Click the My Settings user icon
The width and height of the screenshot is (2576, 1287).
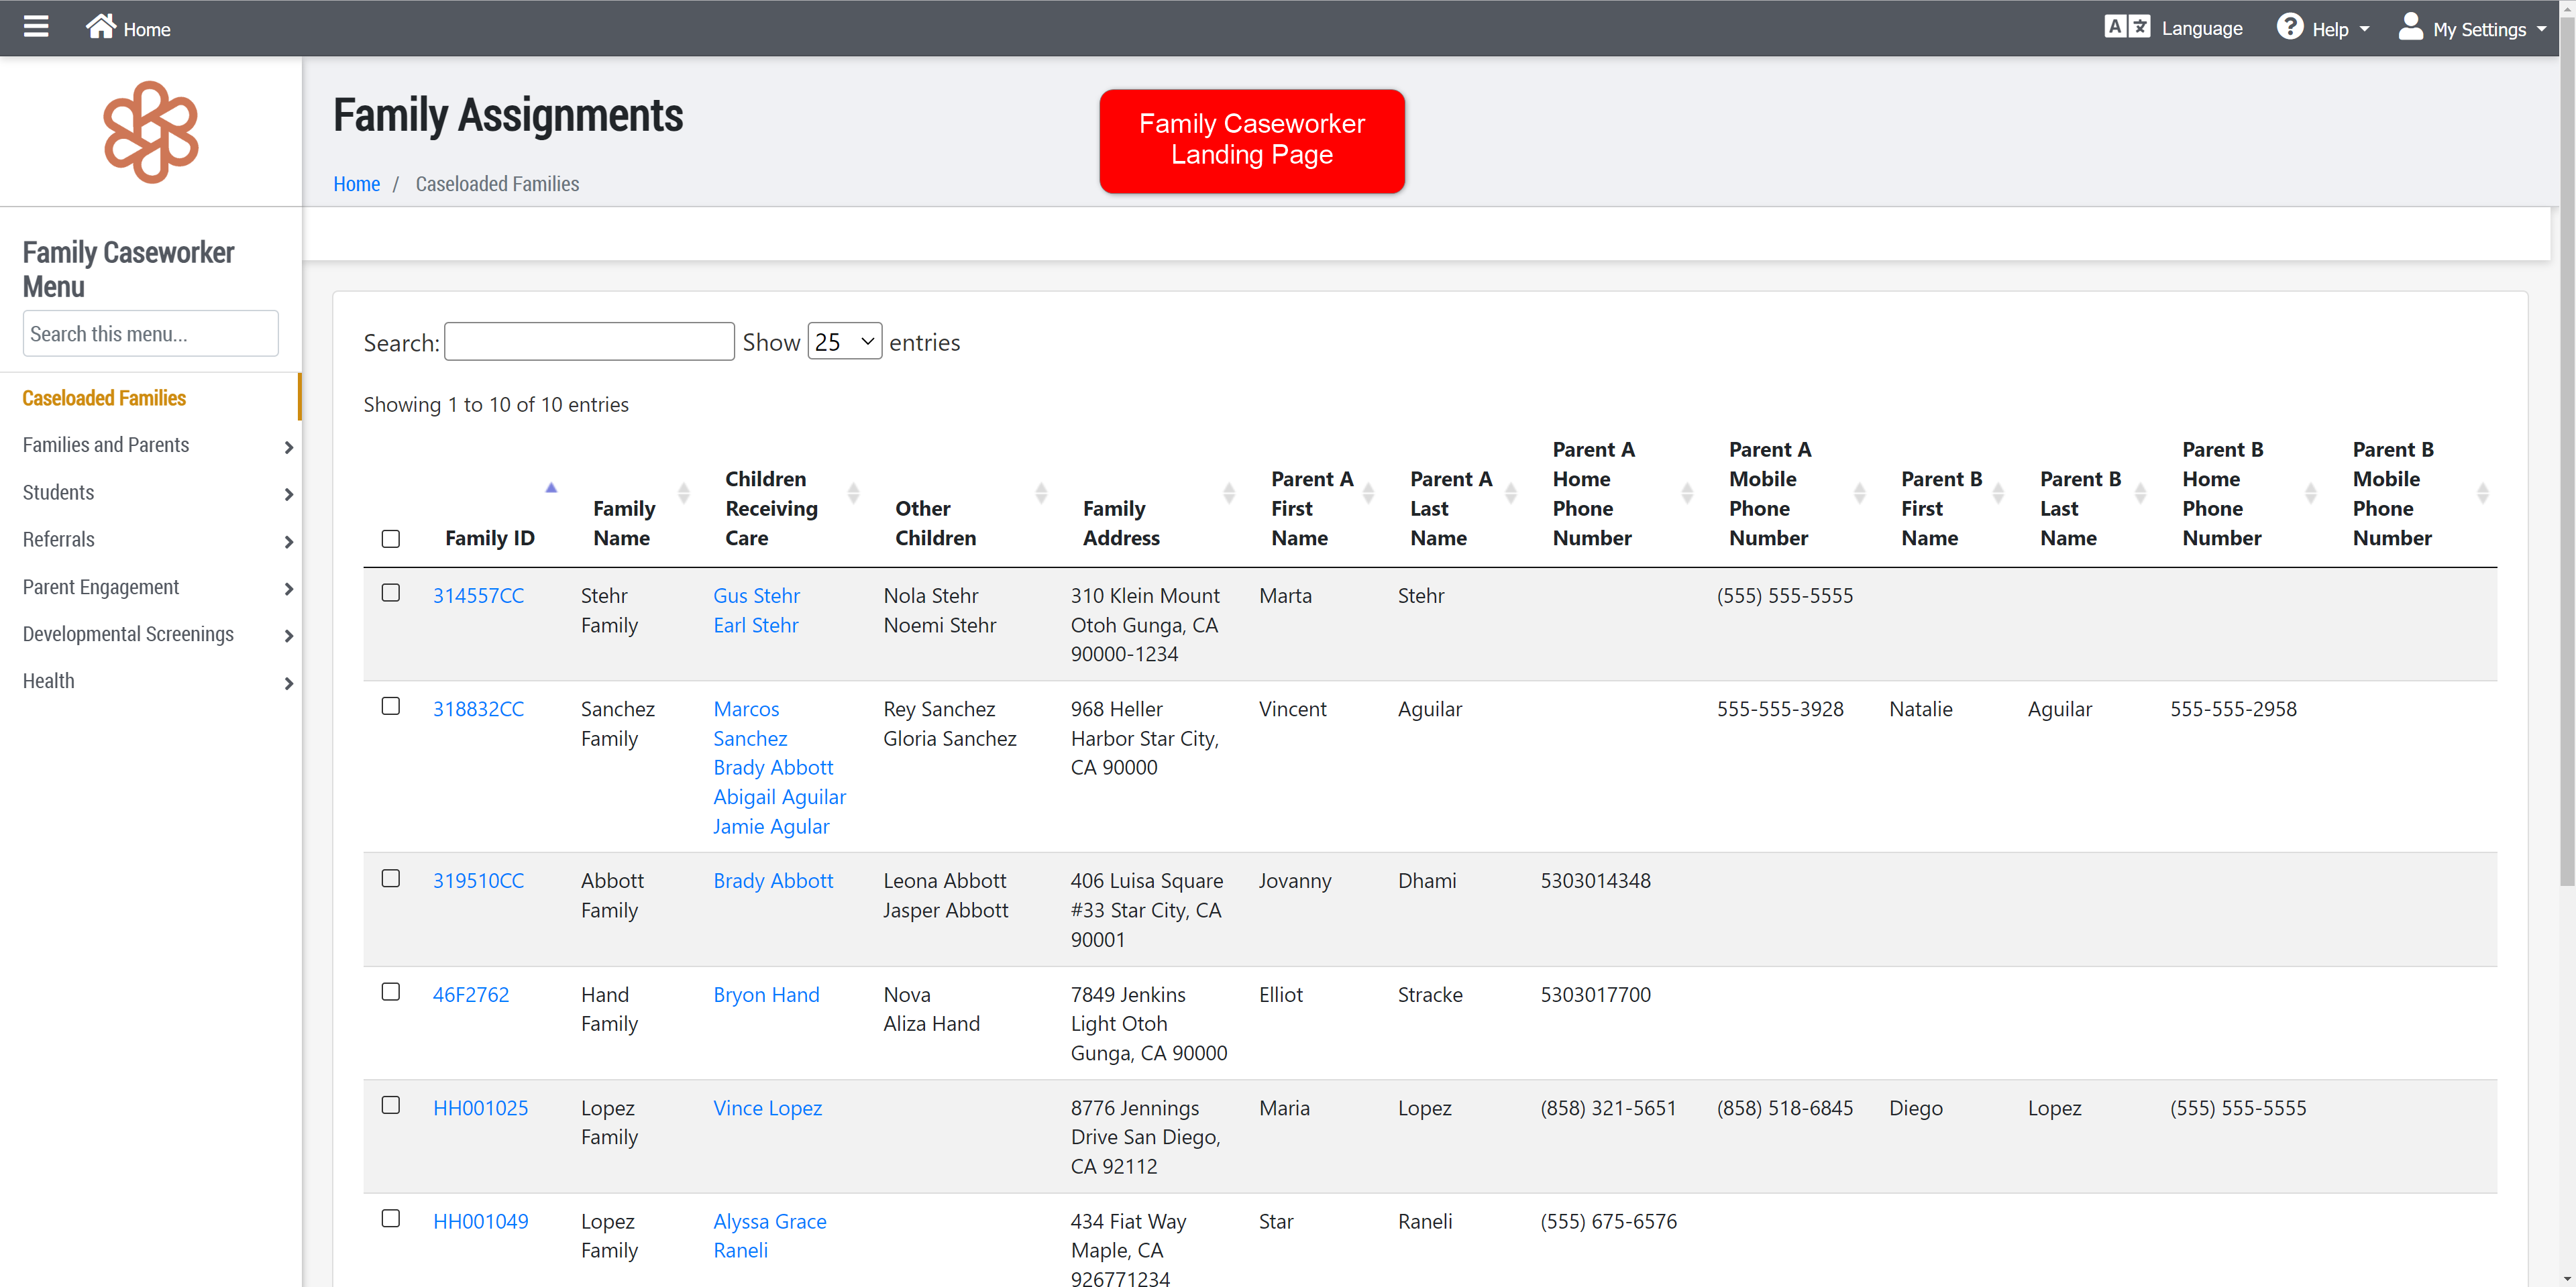(2410, 27)
